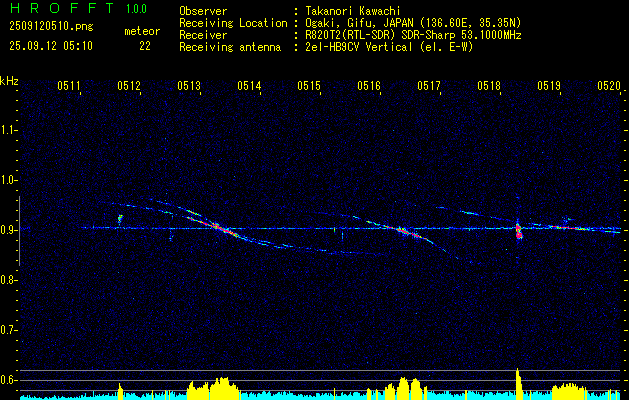Click the Observer field label
This screenshot has height=400, width=629.
(203, 11)
